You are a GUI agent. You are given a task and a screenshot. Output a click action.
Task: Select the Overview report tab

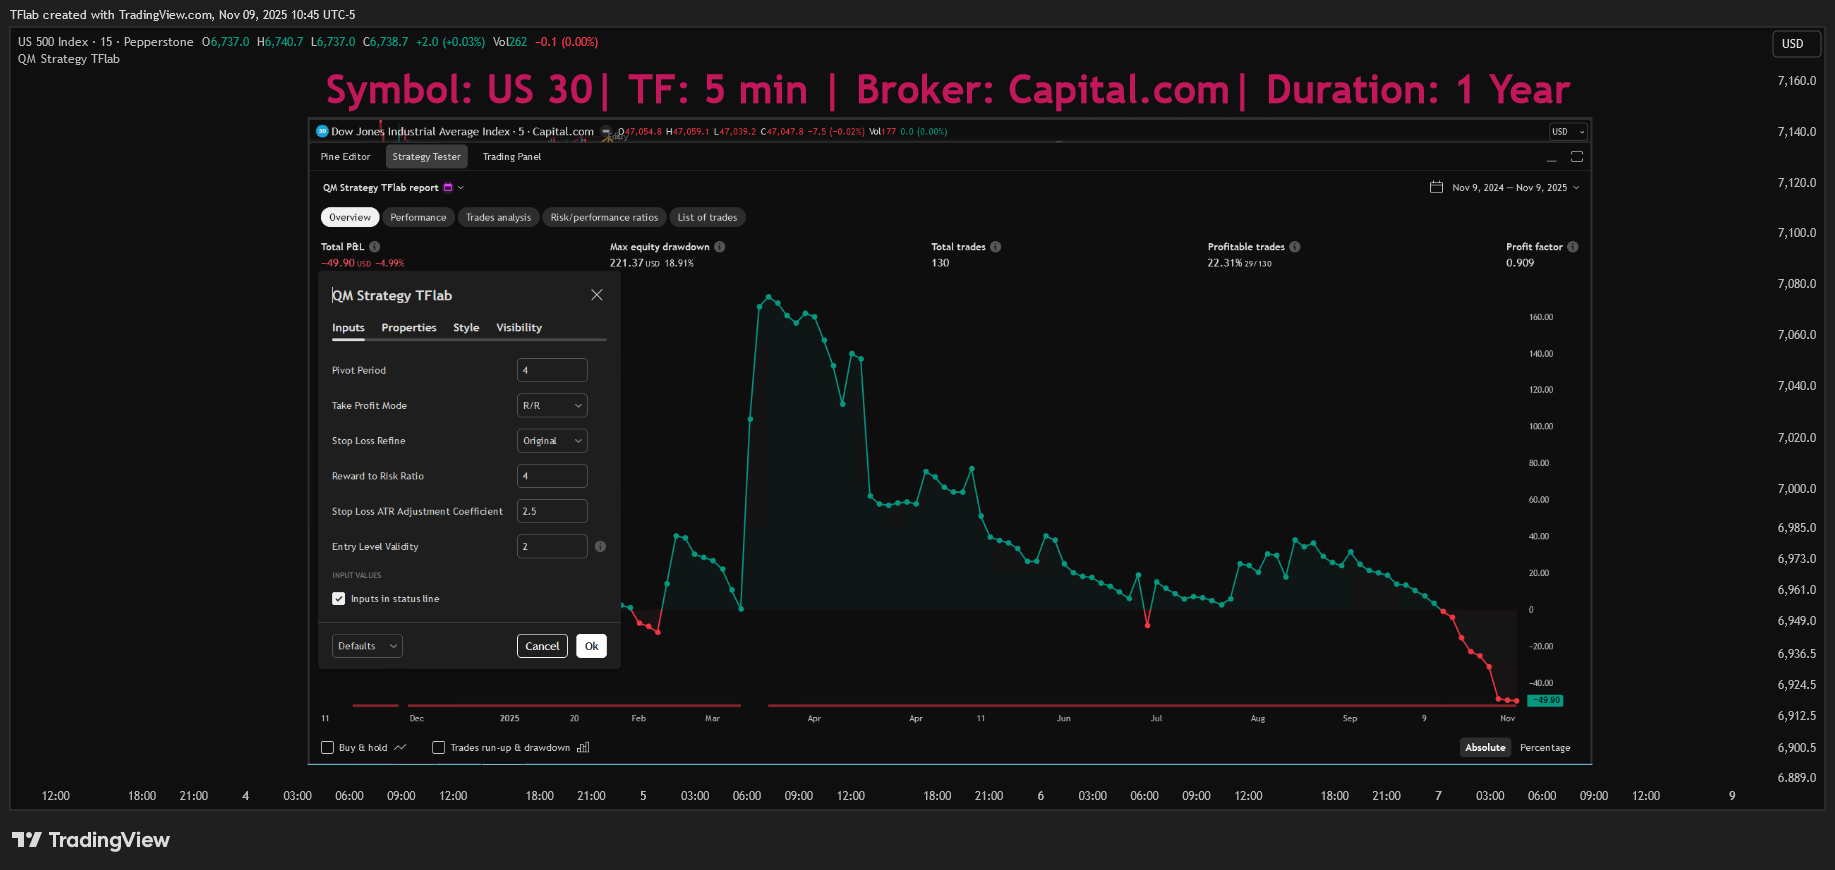[350, 218]
